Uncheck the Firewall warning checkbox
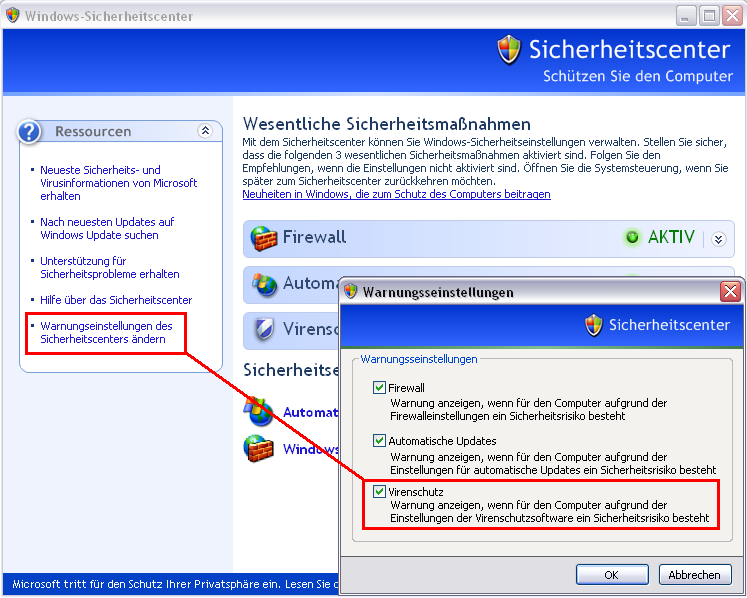747x598 pixels. (x=379, y=387)
